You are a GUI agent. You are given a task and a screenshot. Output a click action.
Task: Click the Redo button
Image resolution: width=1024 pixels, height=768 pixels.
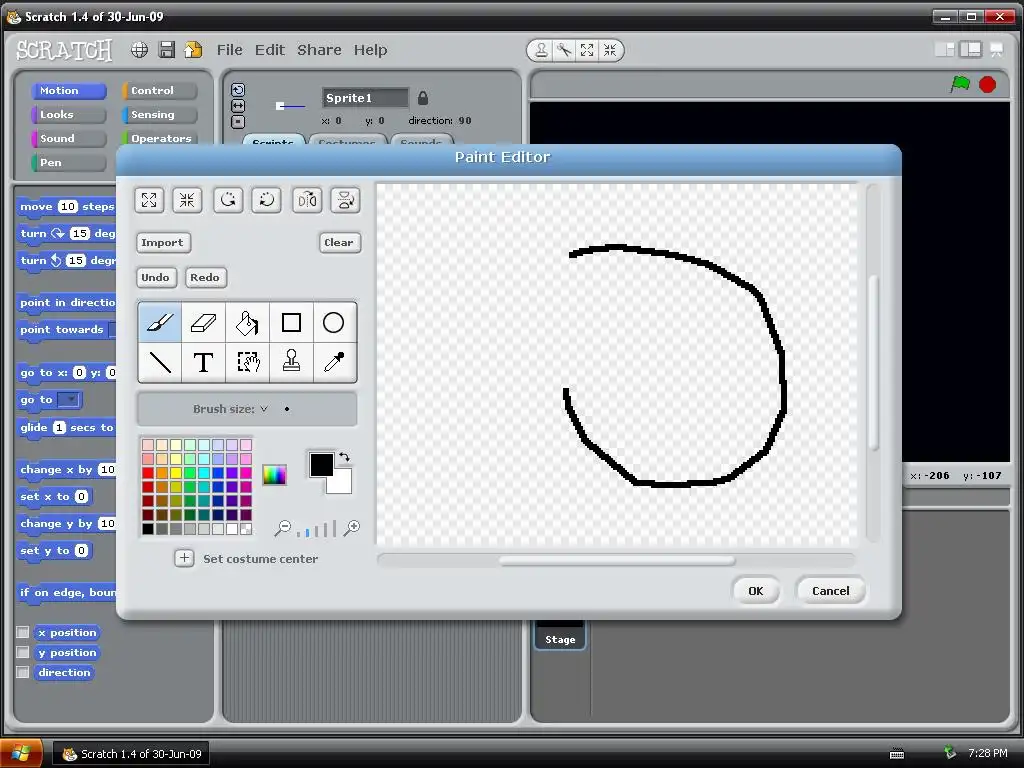(x=205, y=277)
